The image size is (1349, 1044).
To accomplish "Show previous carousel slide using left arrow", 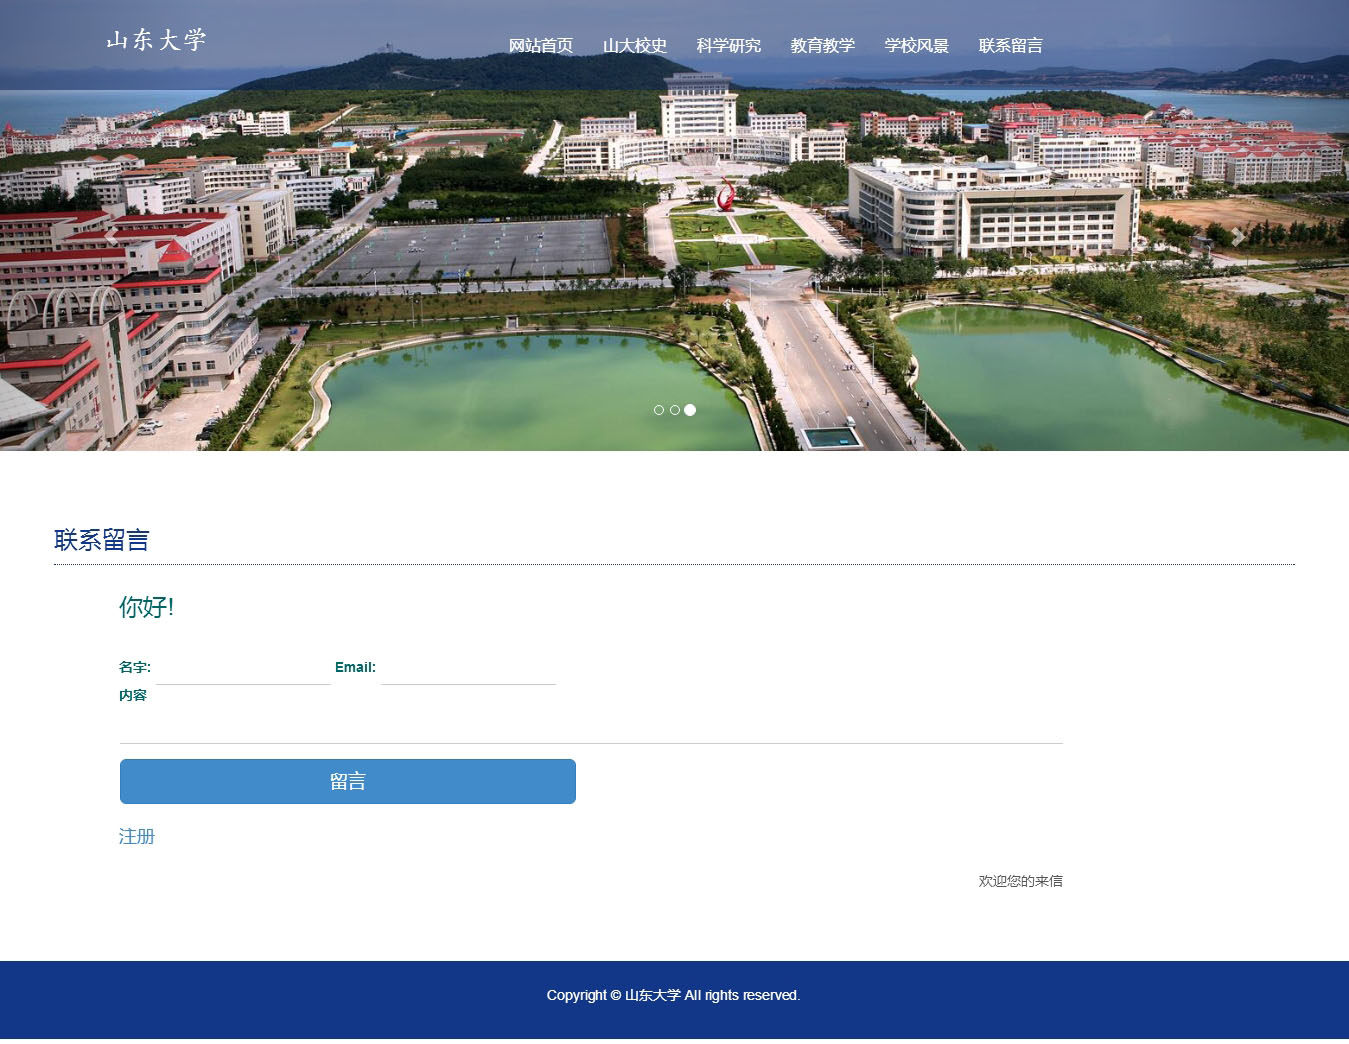I will tap(111, 237).
